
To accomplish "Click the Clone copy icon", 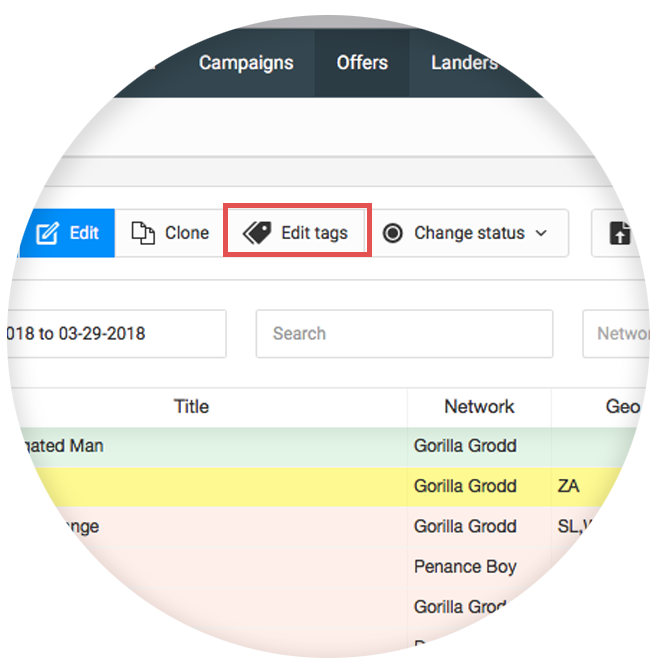I will [x=144, y=234].
